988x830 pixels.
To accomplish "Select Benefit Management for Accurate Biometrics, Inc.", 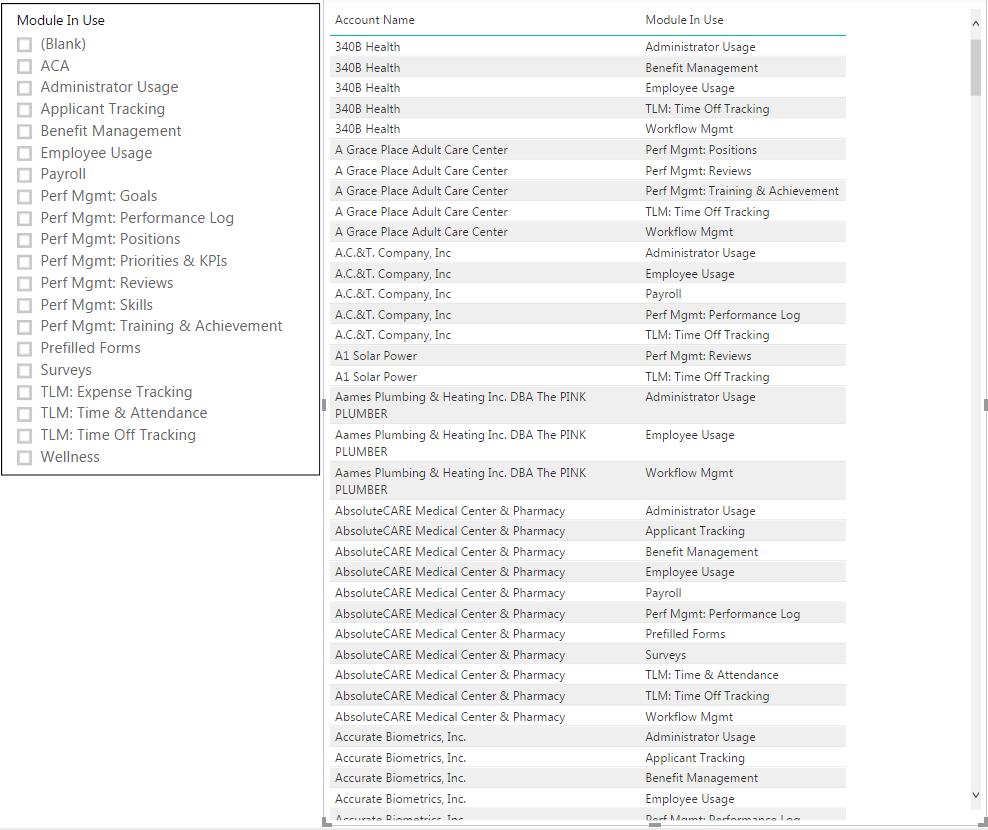I will [x=701, y=778].
